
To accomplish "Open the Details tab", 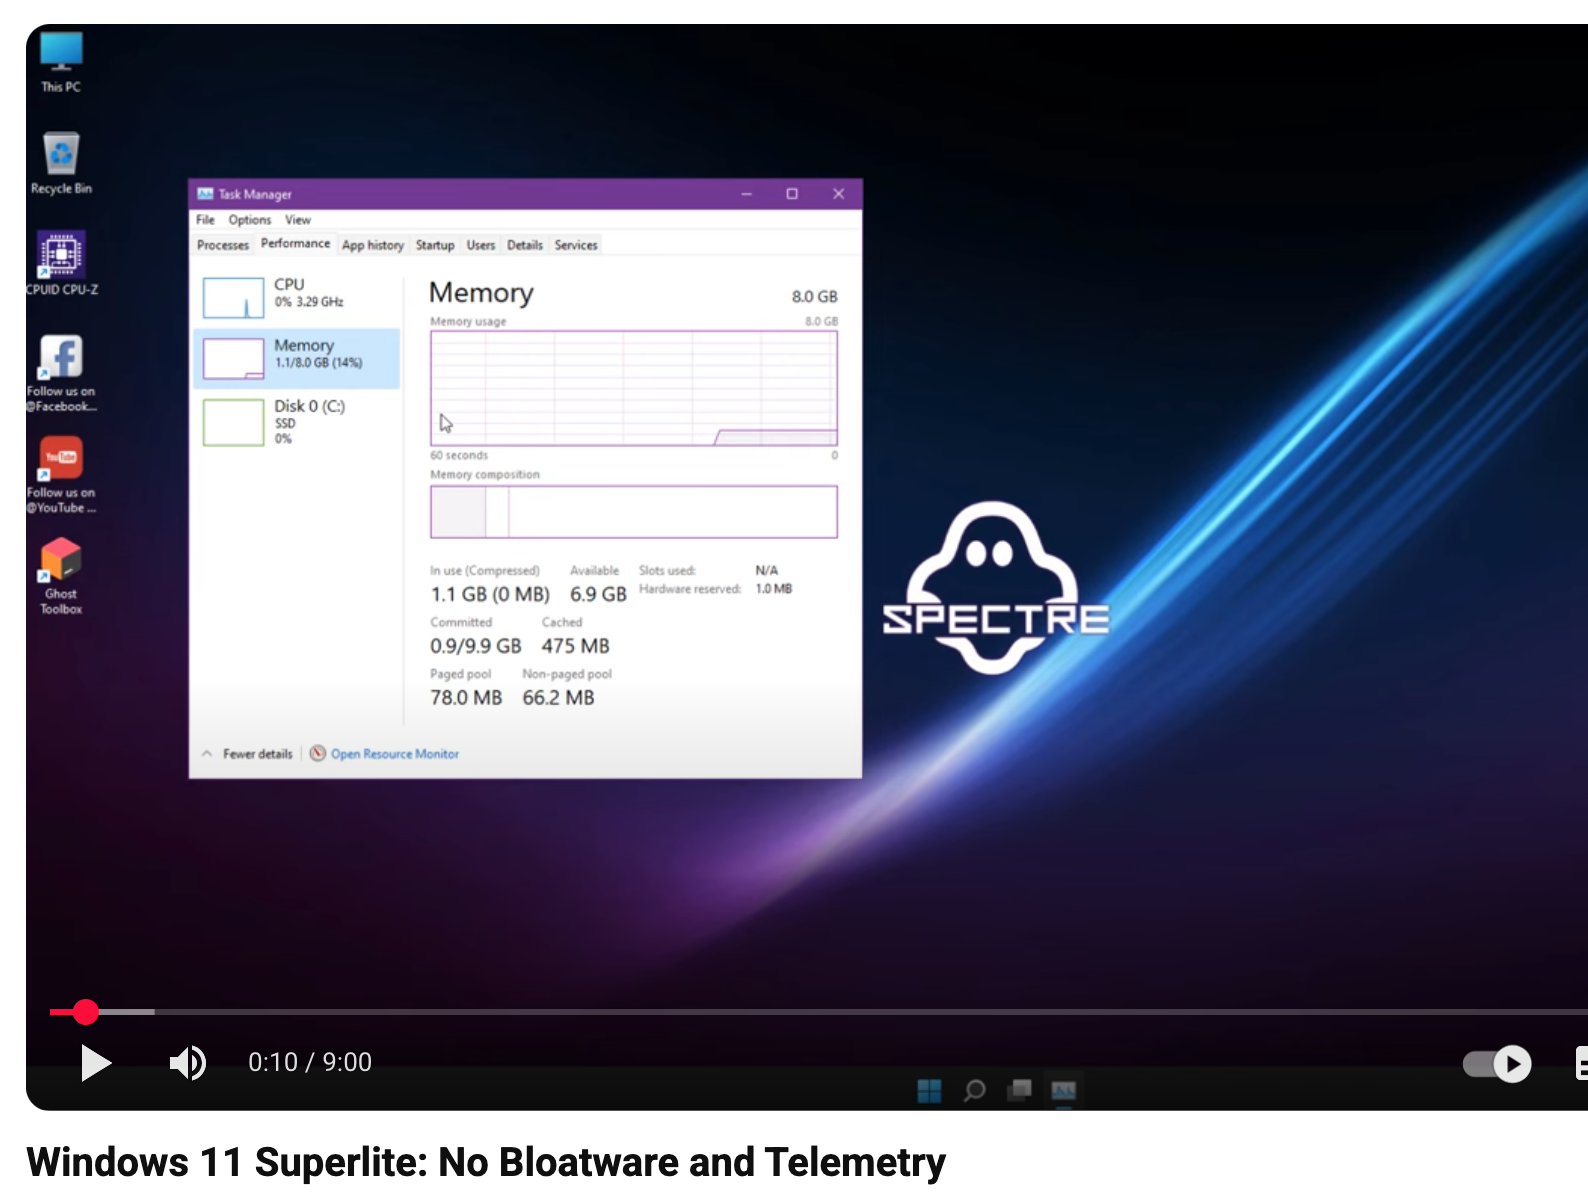I will [x=525, y=245].
